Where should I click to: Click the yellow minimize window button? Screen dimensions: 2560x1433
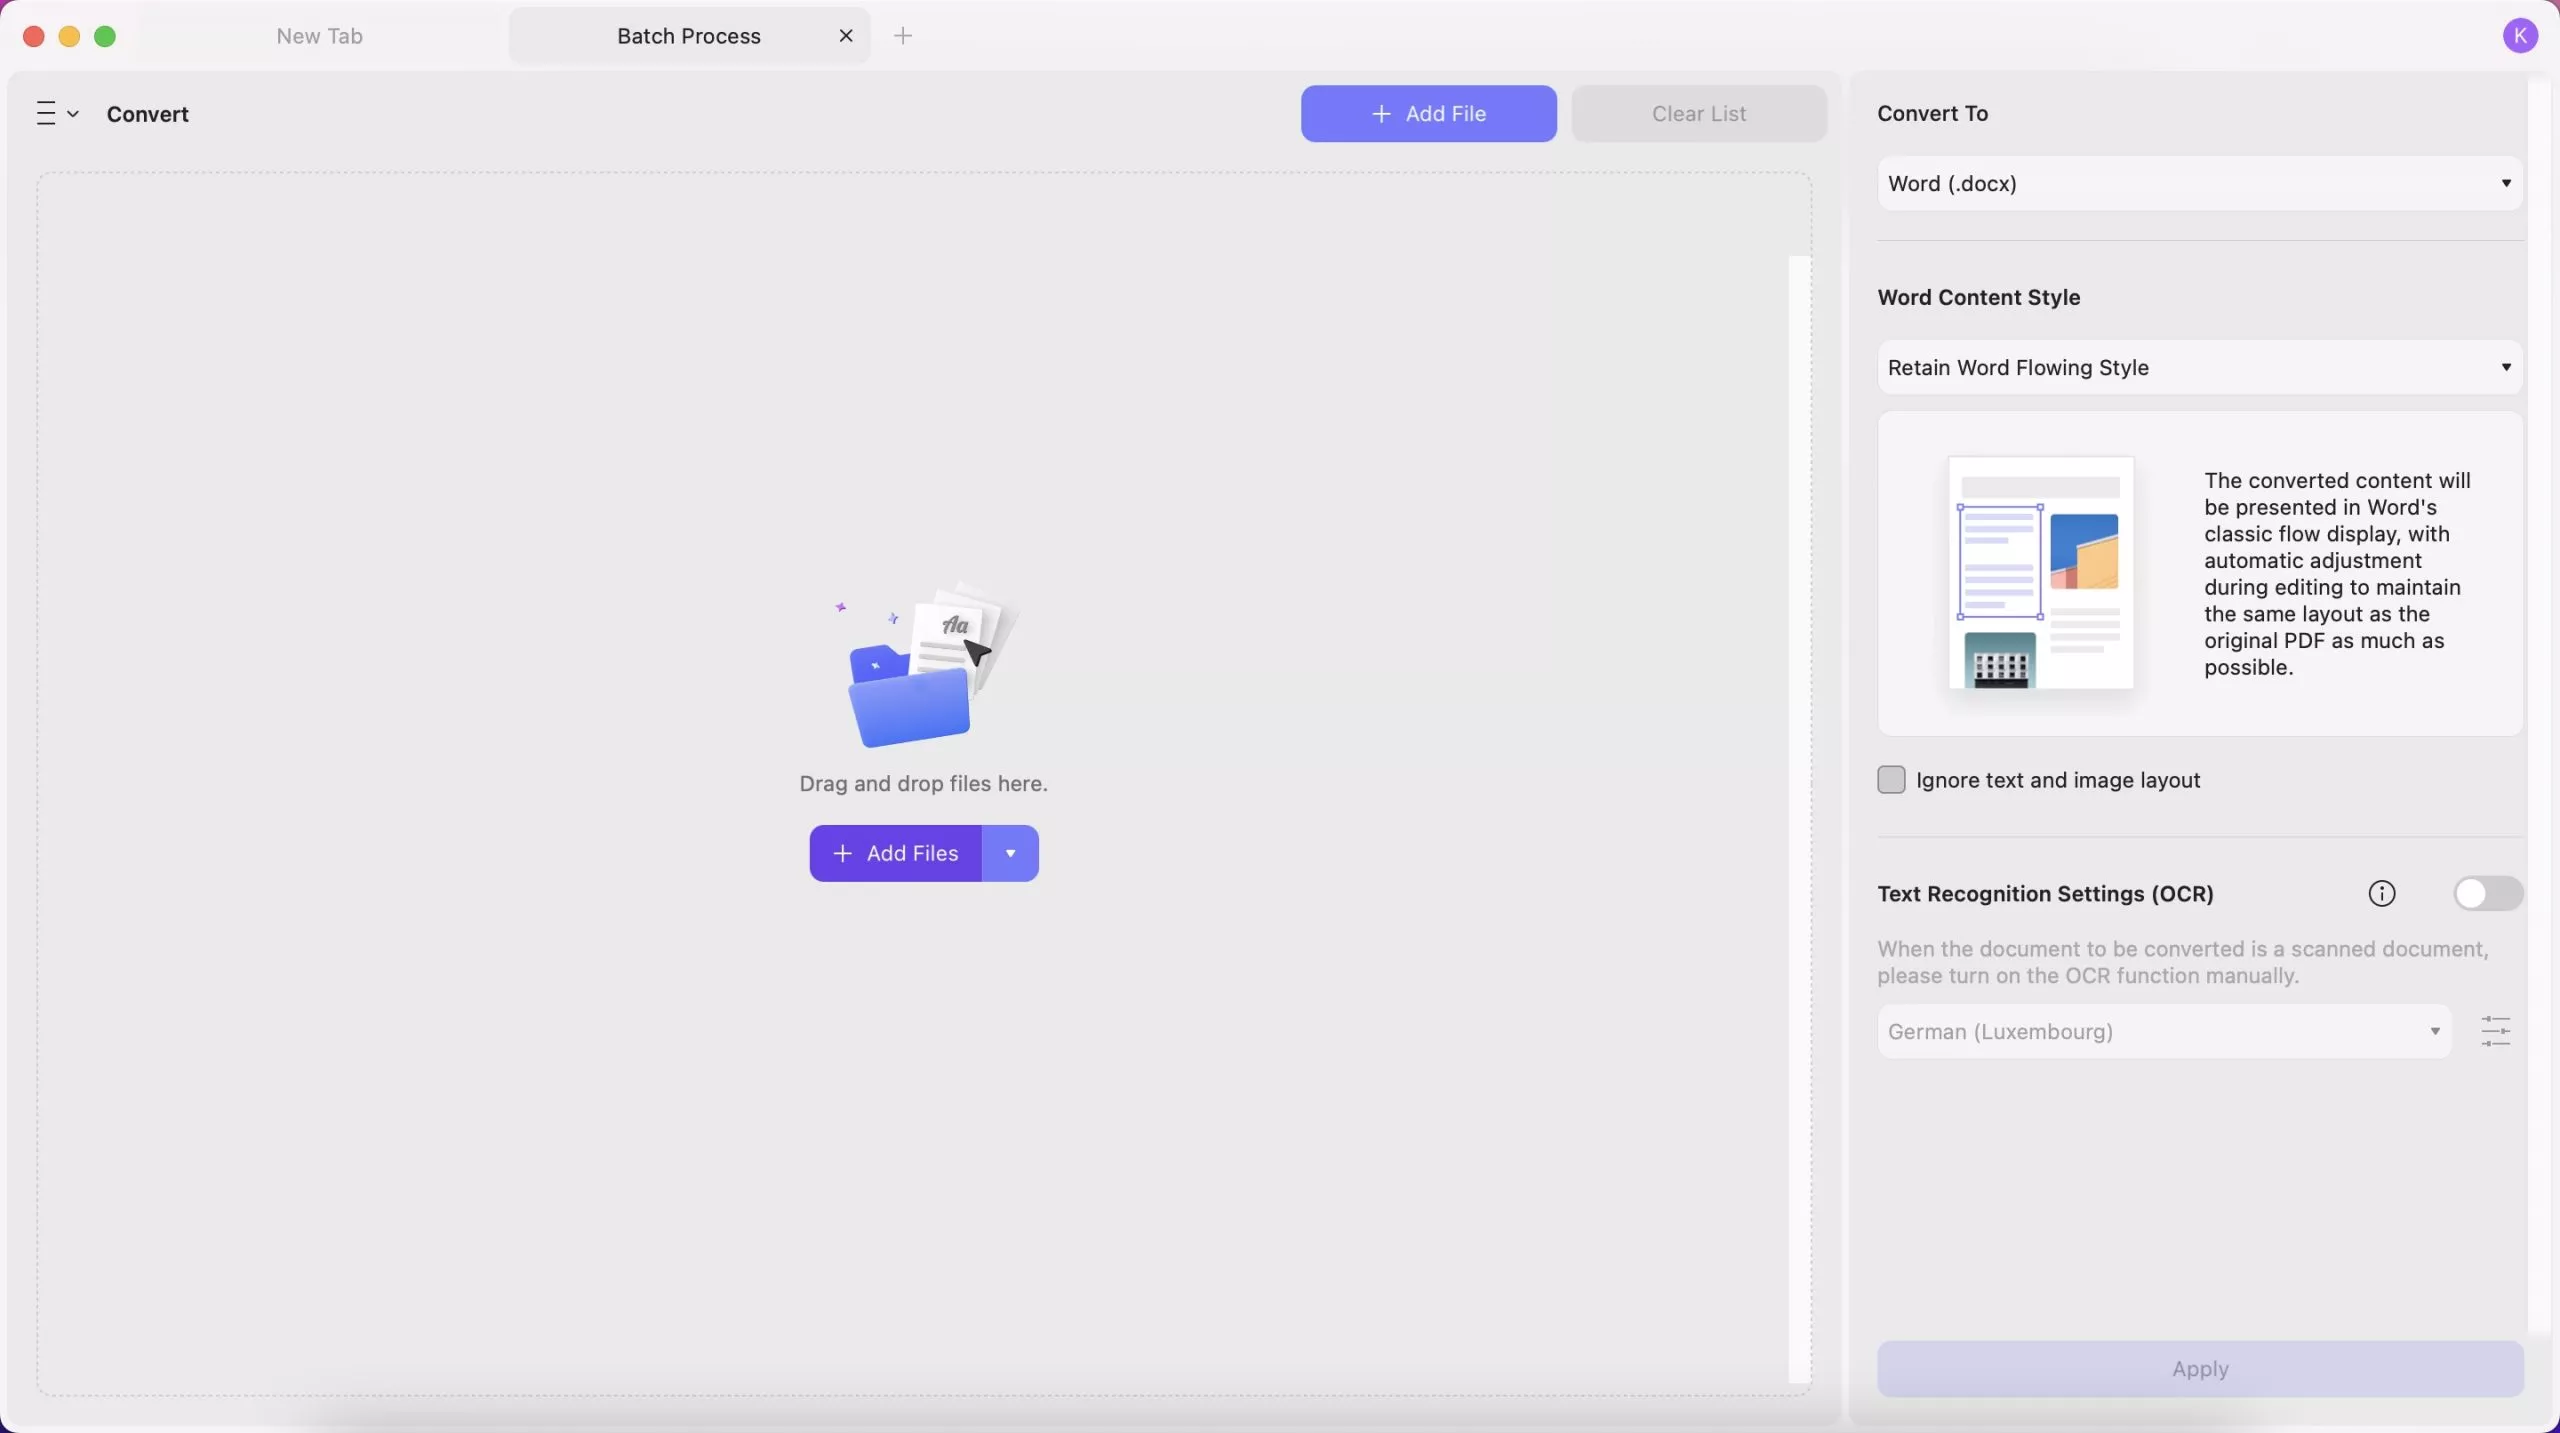(x=69, y=37)
